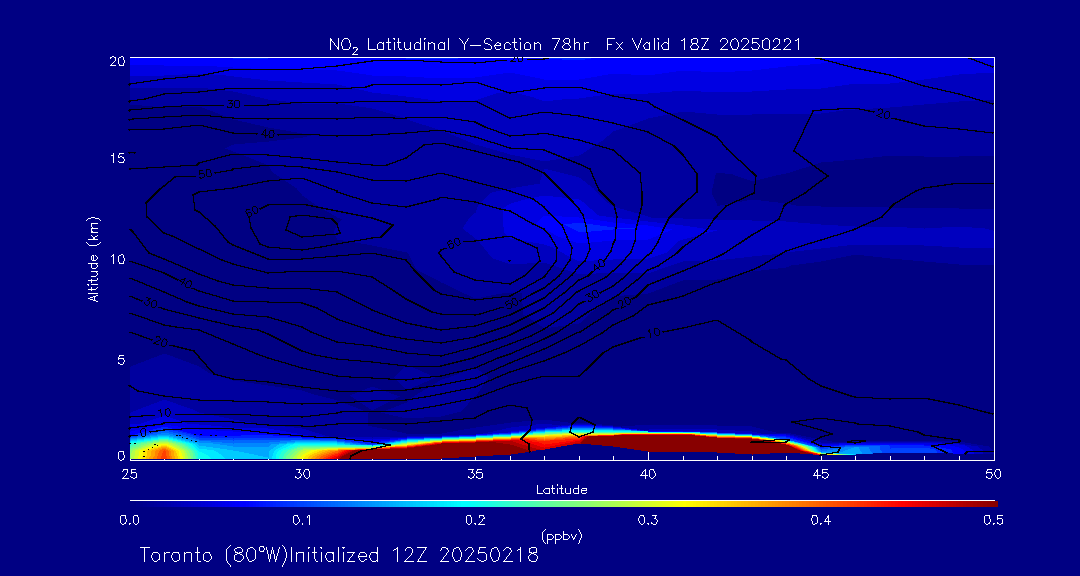This screenshot has height=576, width=1080.
Task: Click the 'Latitude' horizontal axis label
Action: coord(561,490)
